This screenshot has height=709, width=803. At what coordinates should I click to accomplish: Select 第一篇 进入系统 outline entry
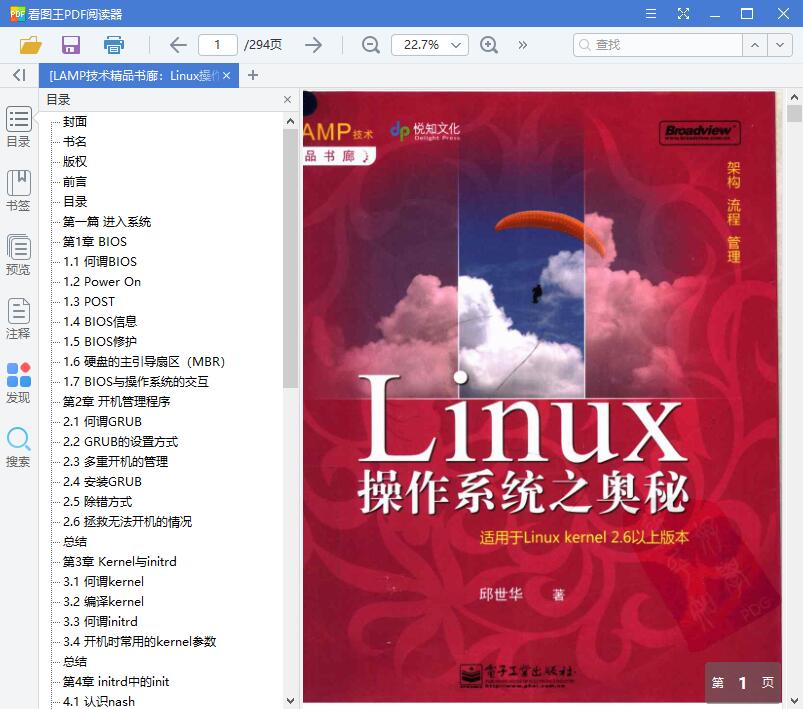pyautogui.click(x=107, y=221)
